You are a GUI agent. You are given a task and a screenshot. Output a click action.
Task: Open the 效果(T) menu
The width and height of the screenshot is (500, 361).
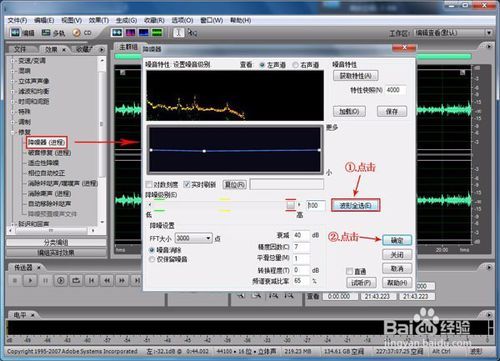pyautogui.click(x=99, y=20)
